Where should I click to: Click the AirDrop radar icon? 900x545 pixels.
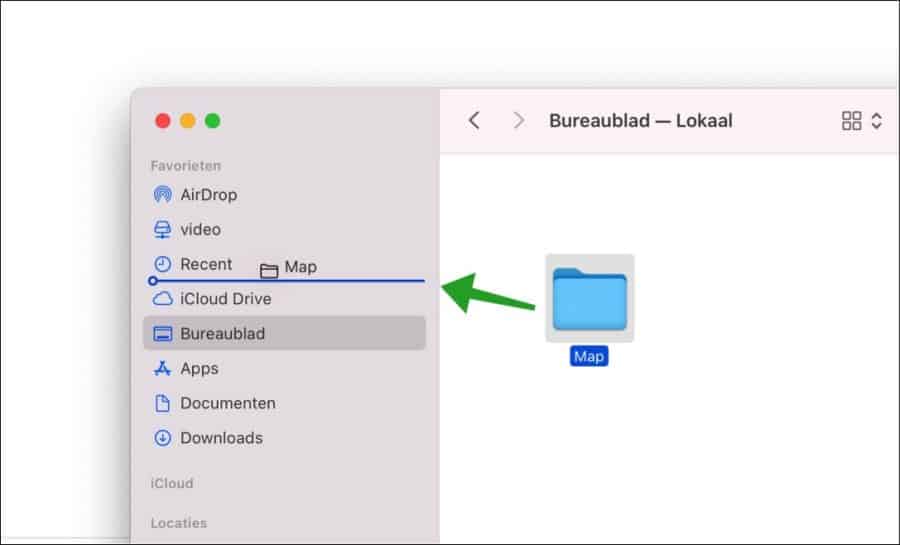click(x=162, y=194)
